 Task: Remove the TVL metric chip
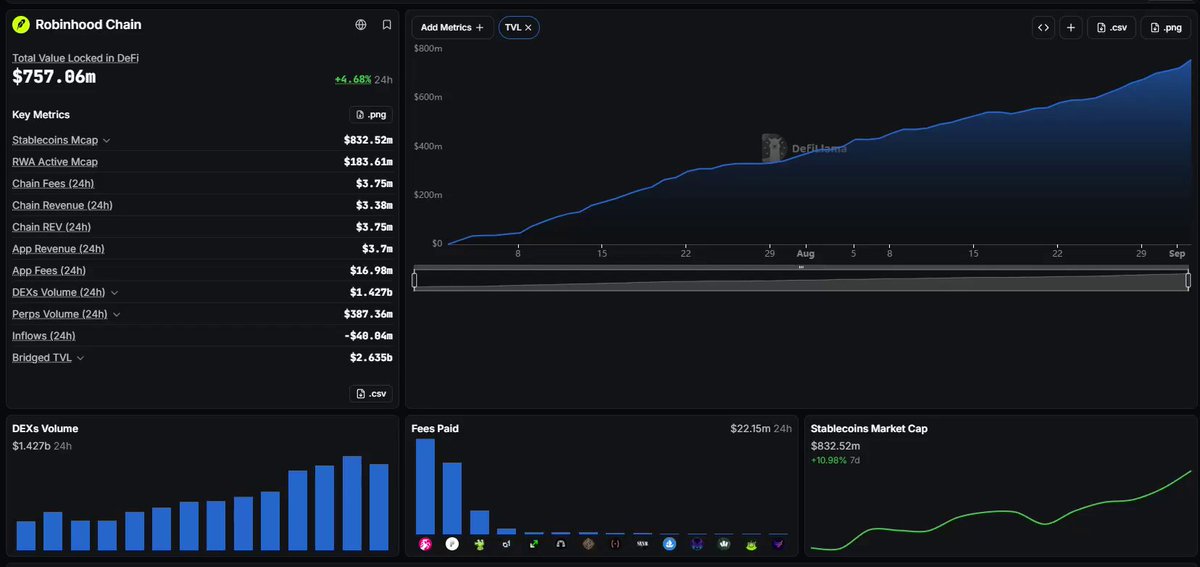[x=528, y=27]
